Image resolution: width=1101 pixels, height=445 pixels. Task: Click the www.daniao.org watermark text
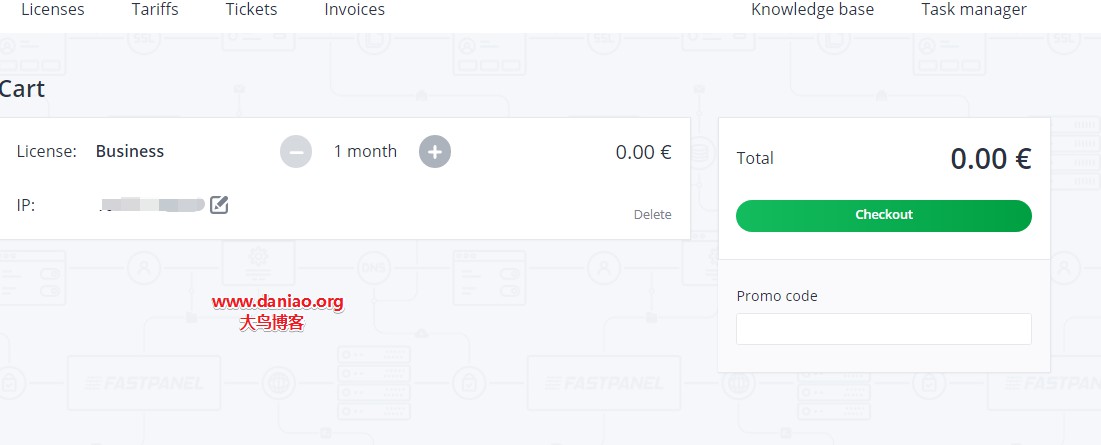278,303
